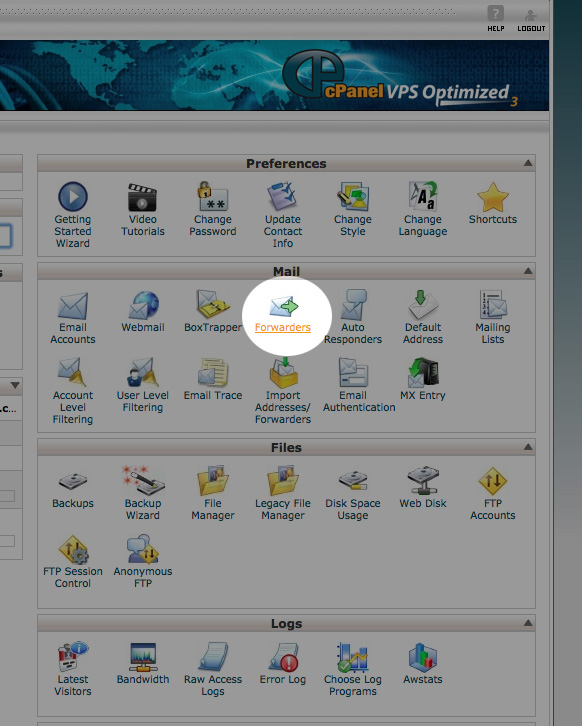Open Latest Visitors icon
Image resolution: width=582 pixels, height=726 pixels.
[x=73, y=657]
